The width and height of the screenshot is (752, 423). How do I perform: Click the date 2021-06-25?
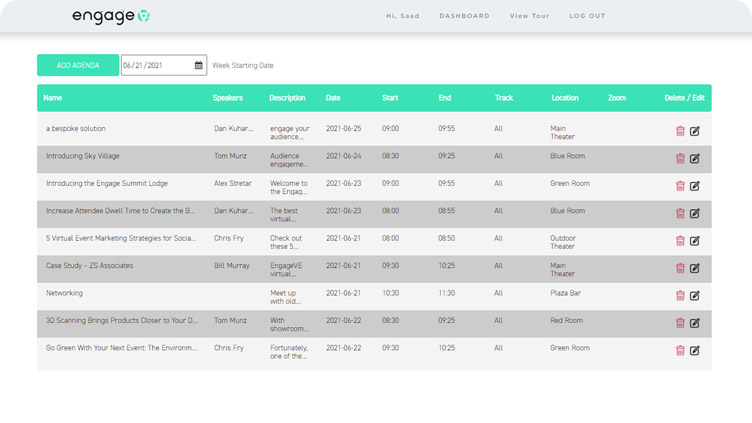[x=344, y=129]
